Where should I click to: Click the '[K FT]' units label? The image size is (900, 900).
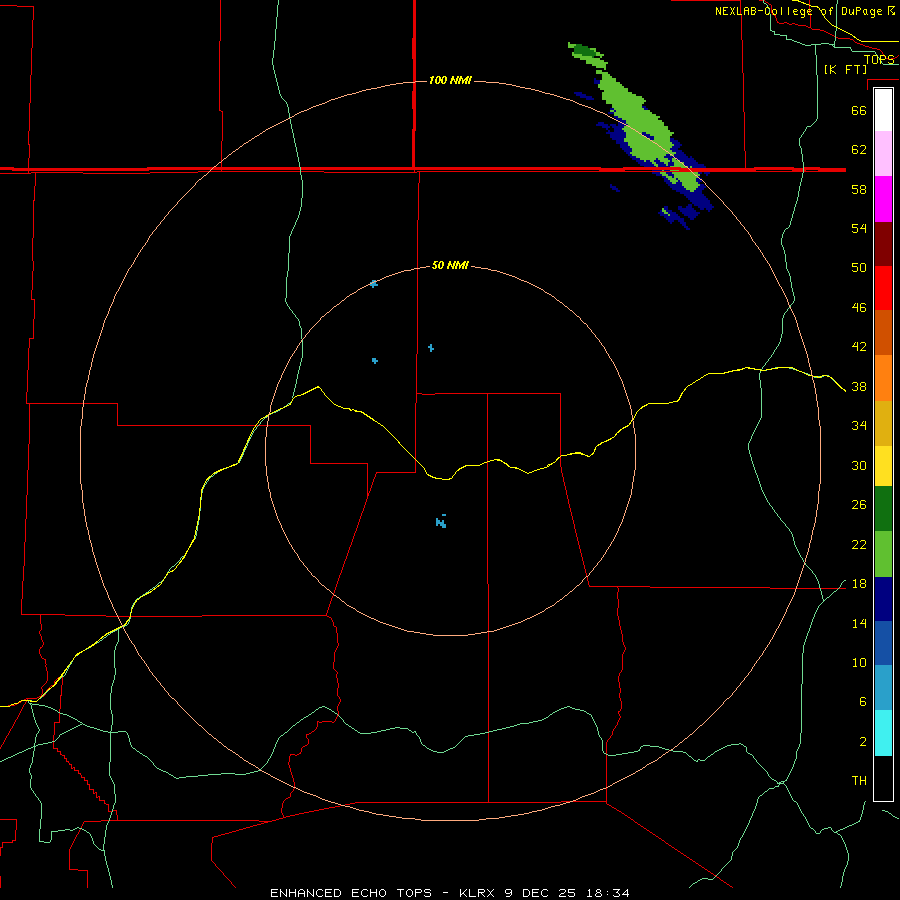(x=845, y=70)
